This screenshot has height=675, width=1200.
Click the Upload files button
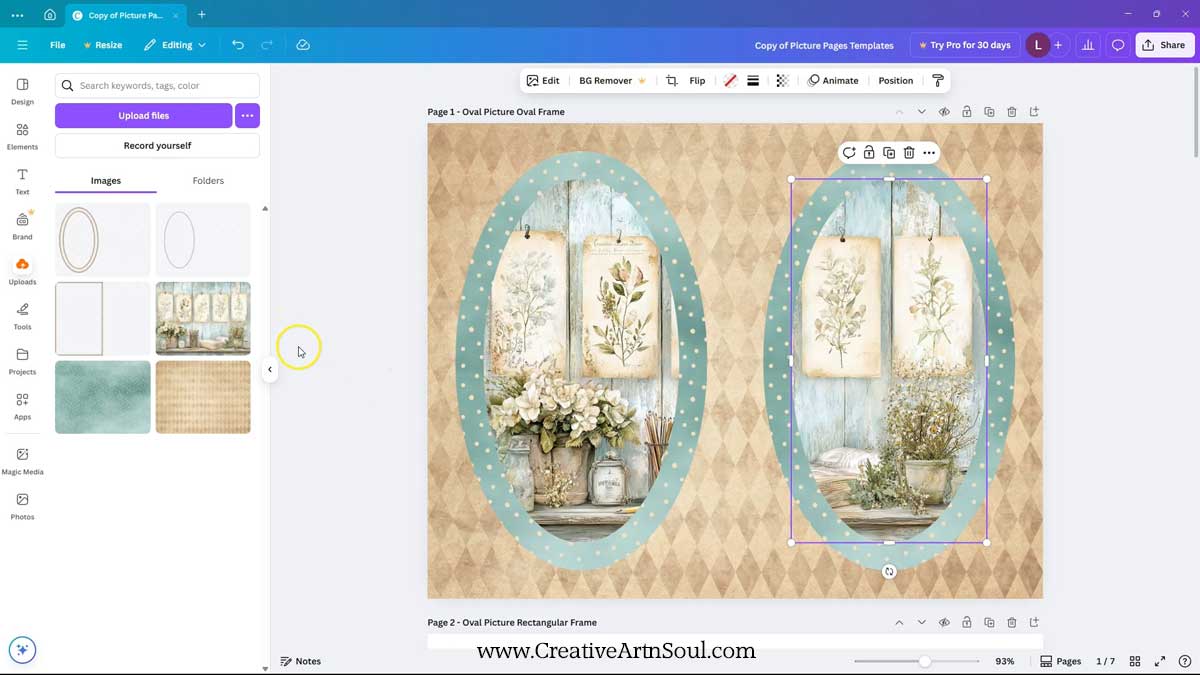143,115
